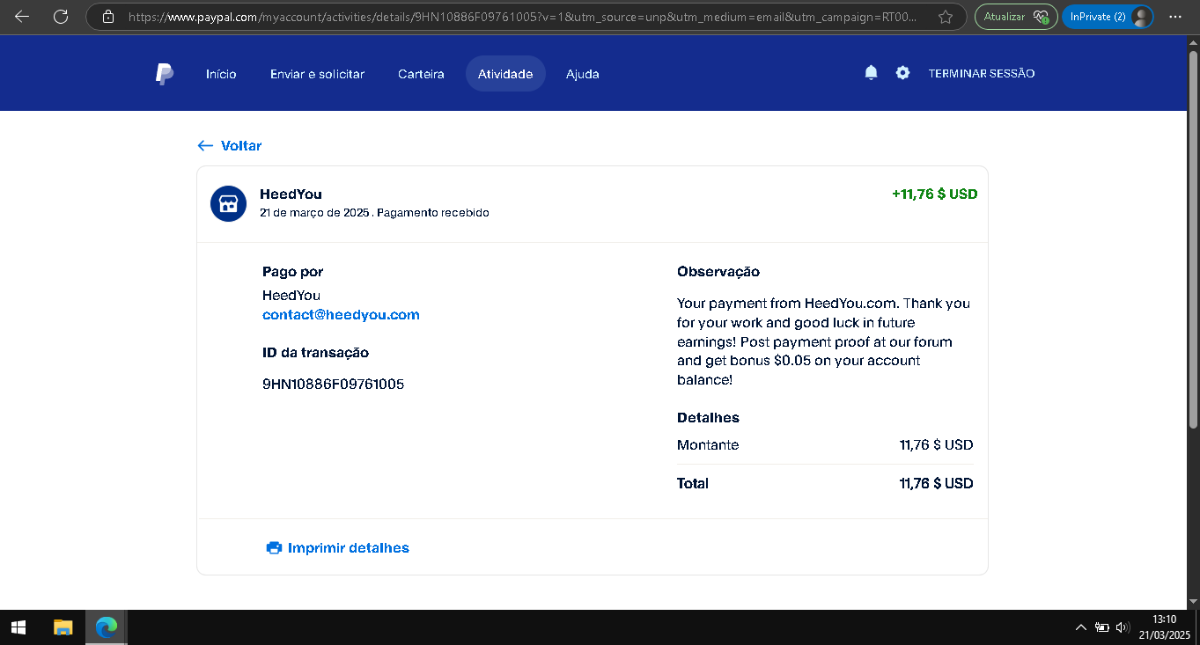Open the Windows Start menu

coord(18,627)
